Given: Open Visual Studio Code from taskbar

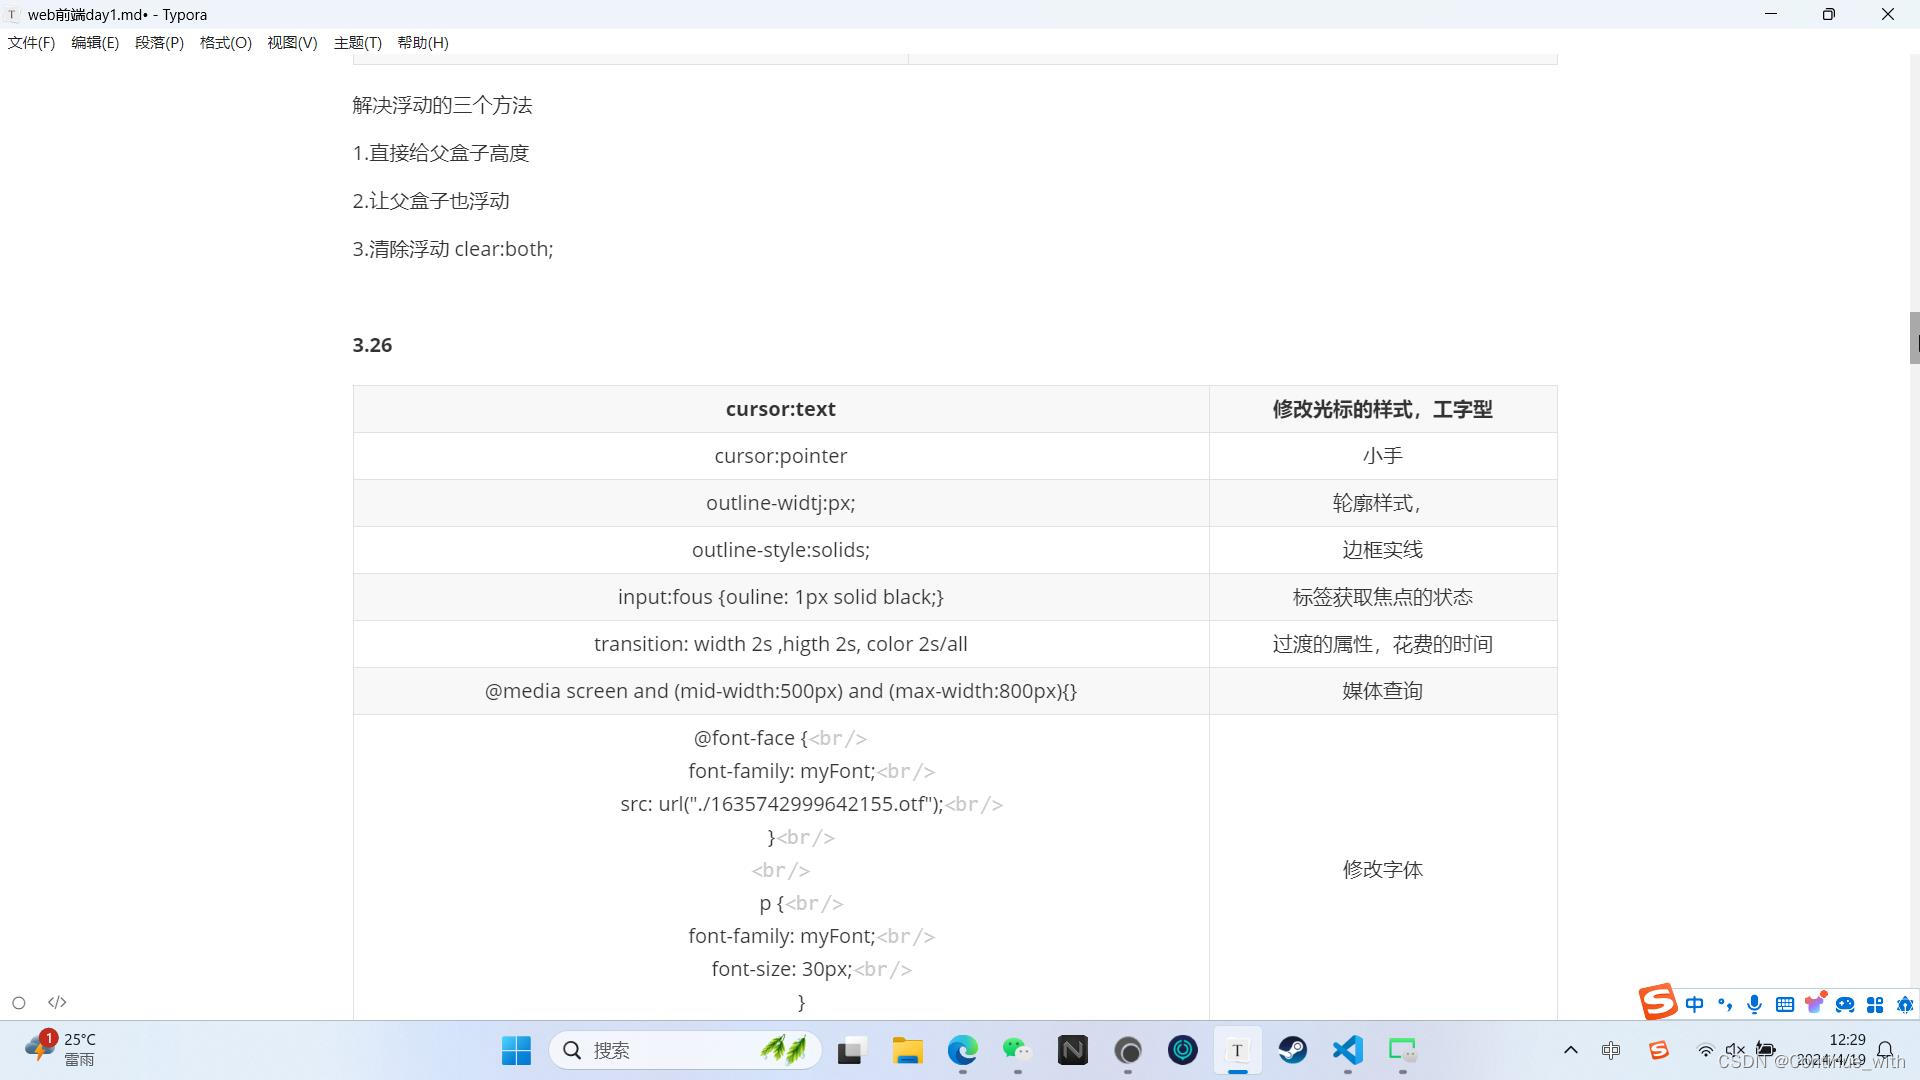Looking at the screenshot, I should pos(1347,1050).
